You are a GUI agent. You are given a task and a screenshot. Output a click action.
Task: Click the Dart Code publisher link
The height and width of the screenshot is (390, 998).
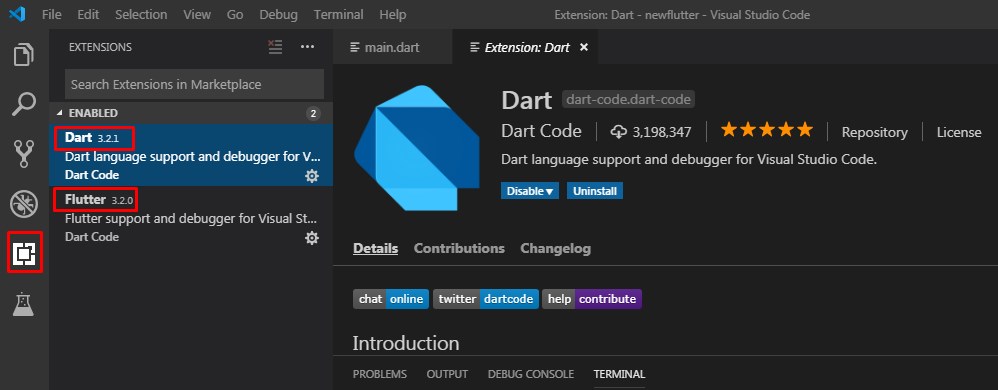point(541,131)
